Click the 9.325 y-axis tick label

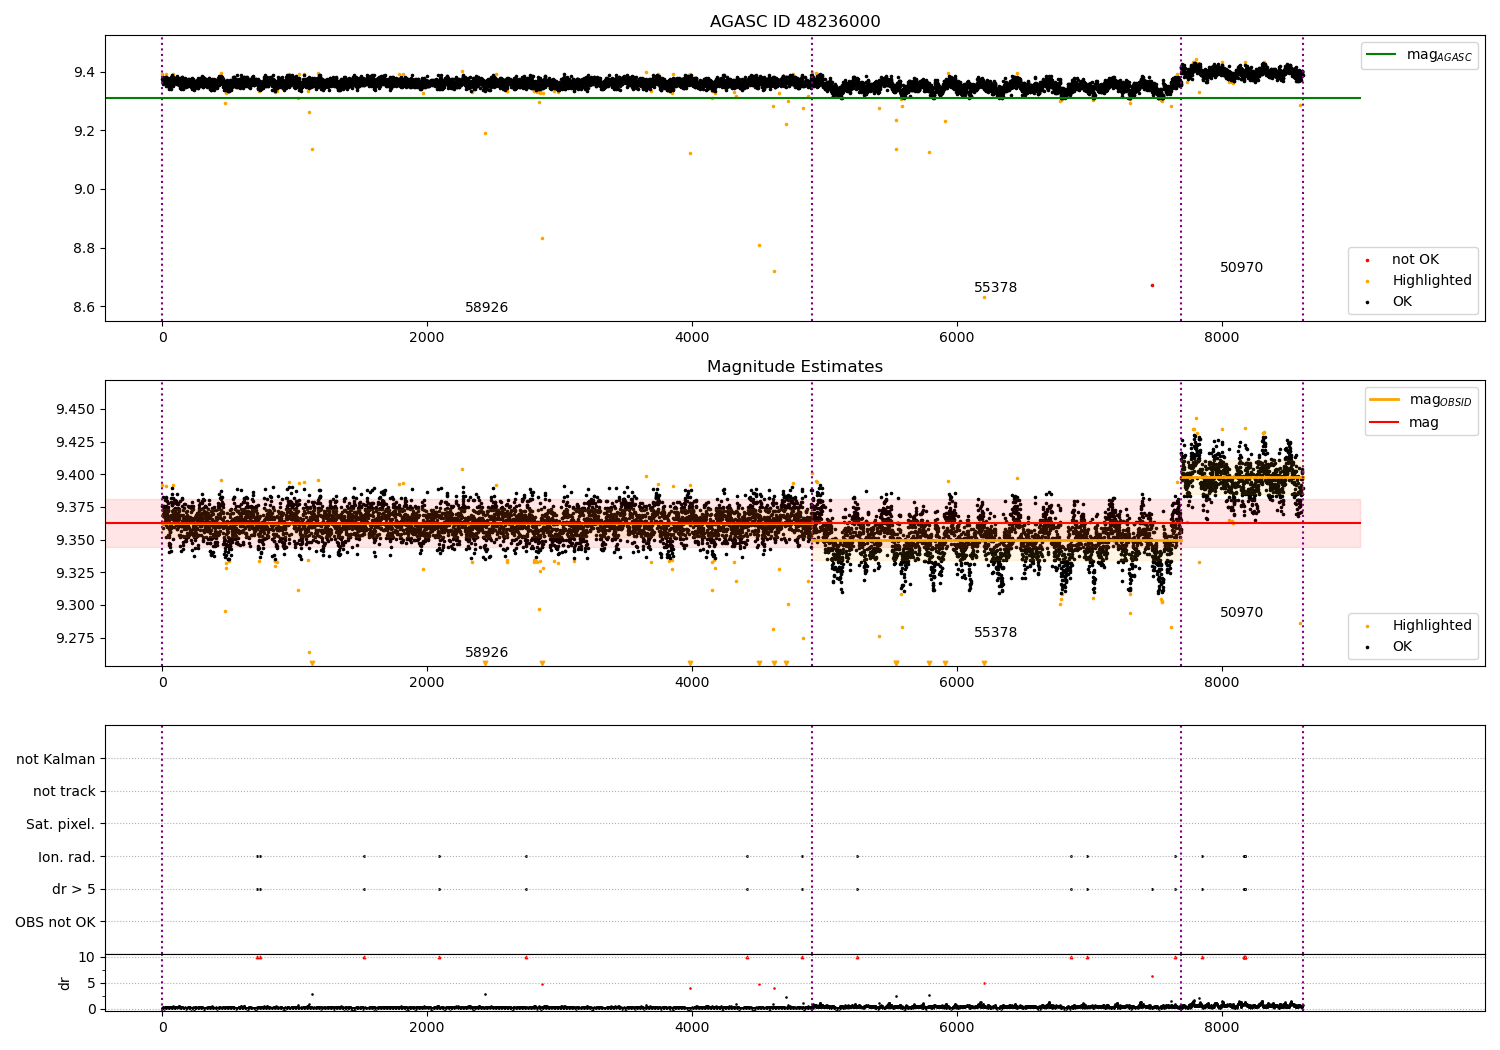(76, 573)
